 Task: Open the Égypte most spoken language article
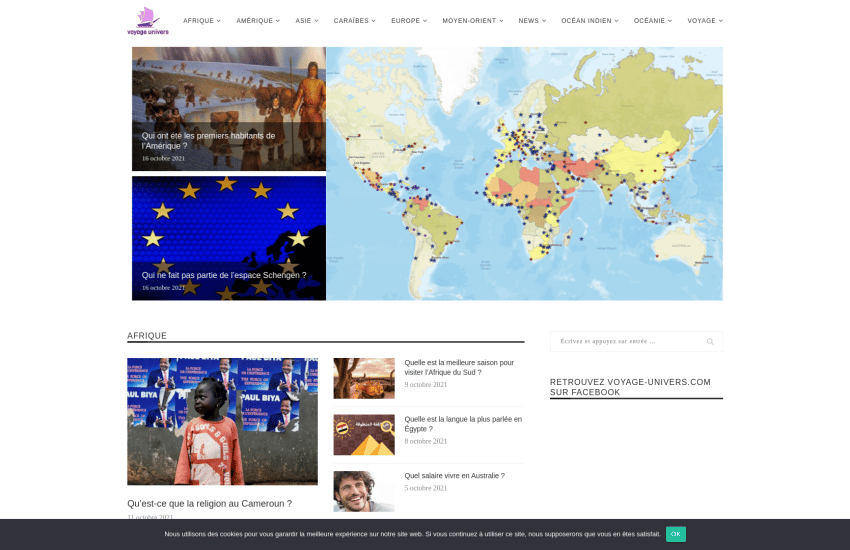pyautogui.click(x=462, y=424)
